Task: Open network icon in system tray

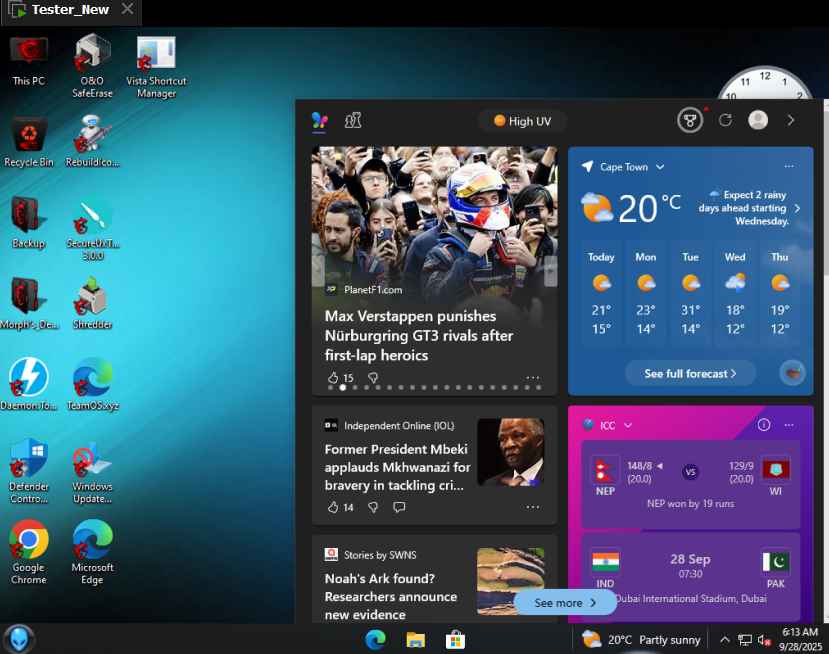Action: point(744,640)
